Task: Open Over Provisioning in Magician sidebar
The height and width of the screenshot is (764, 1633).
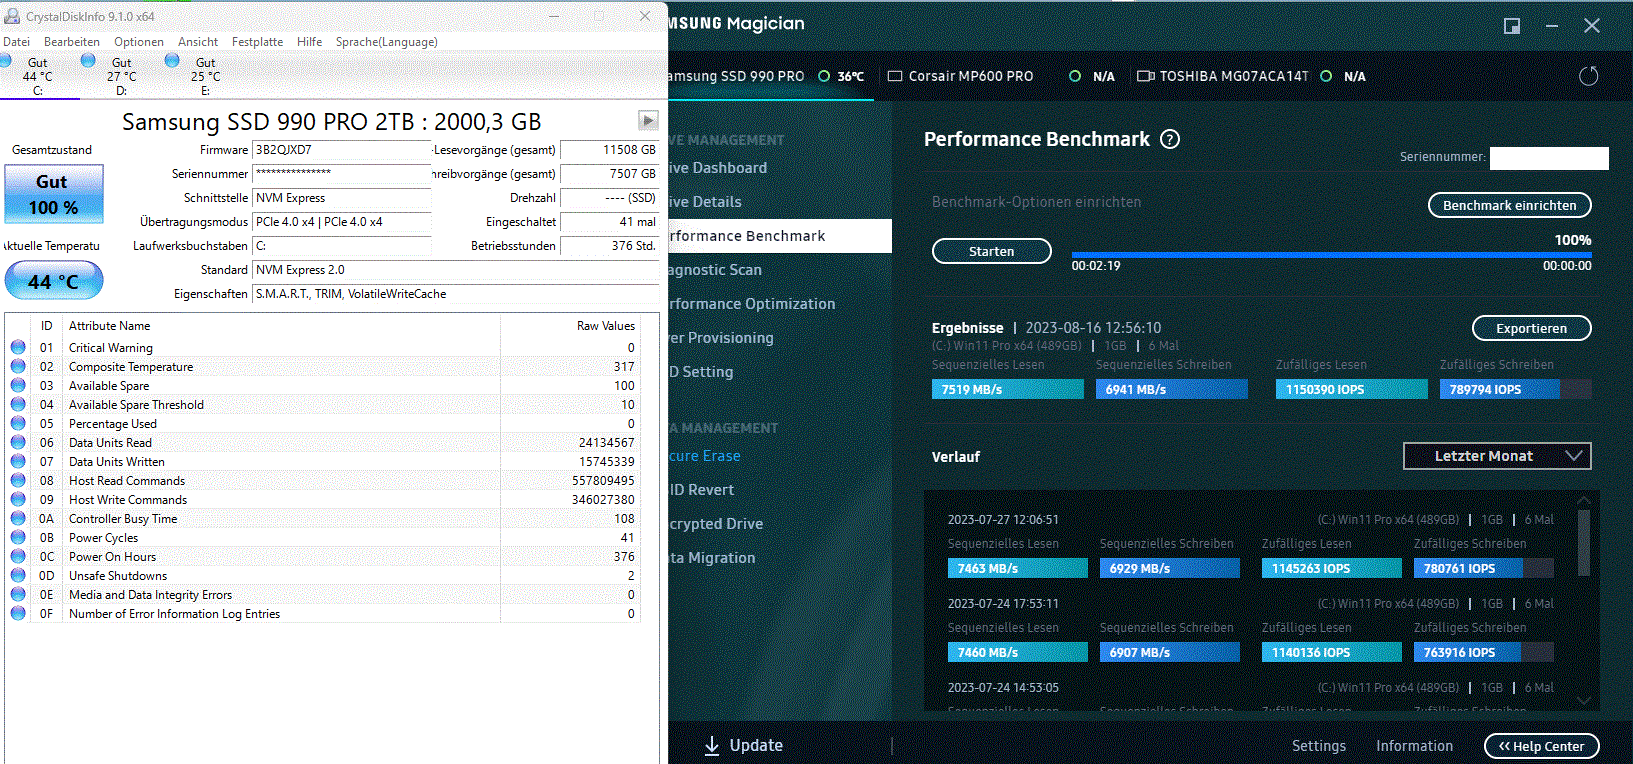Action: point(721,338)
